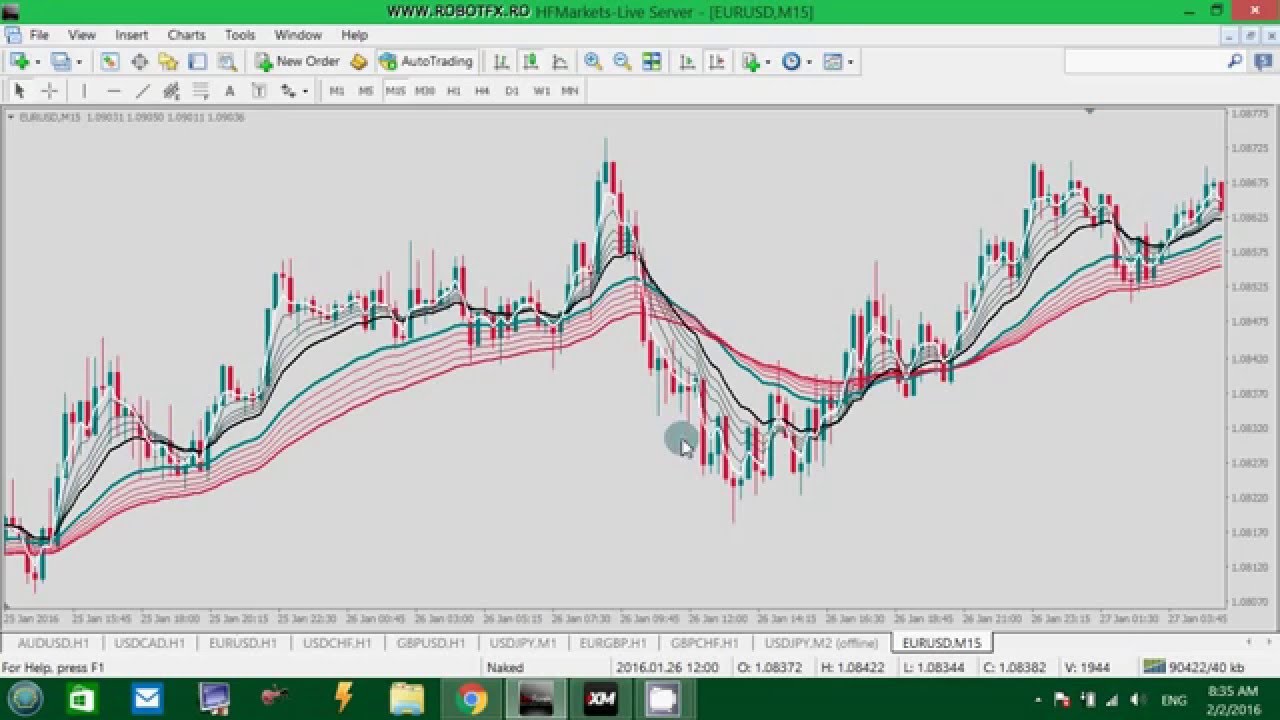
Task: Tile chart windows icon
Action: [652, 61]
